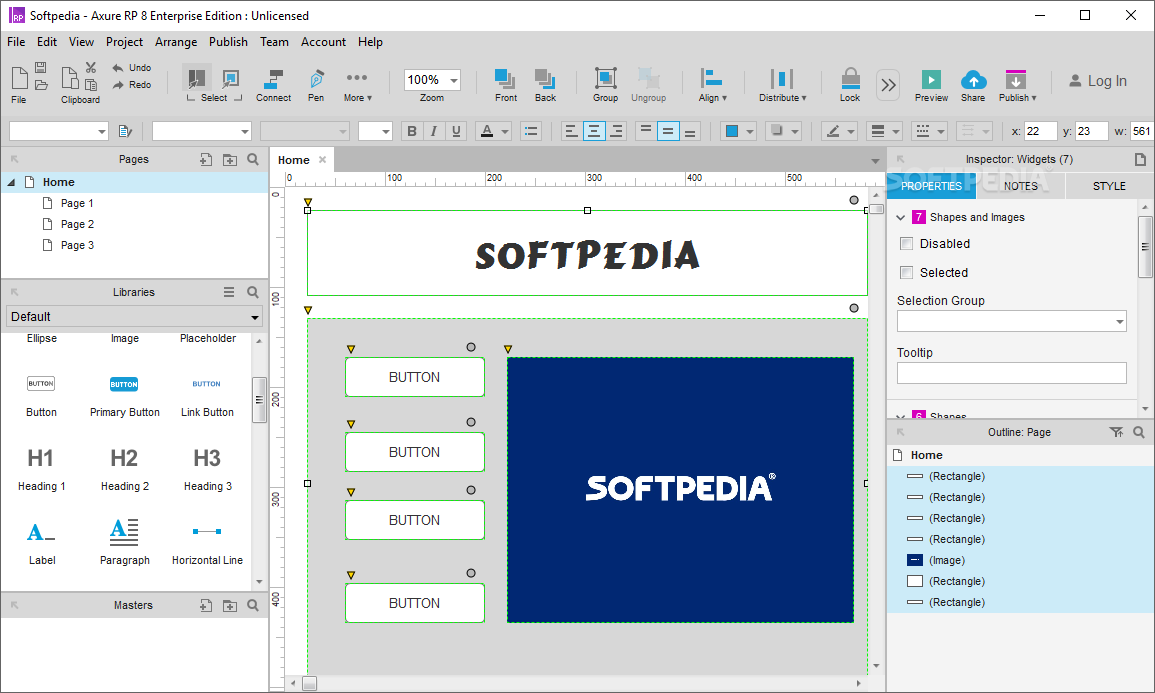
Task: Click the Tooltip input field
Action: (1011, 373)
